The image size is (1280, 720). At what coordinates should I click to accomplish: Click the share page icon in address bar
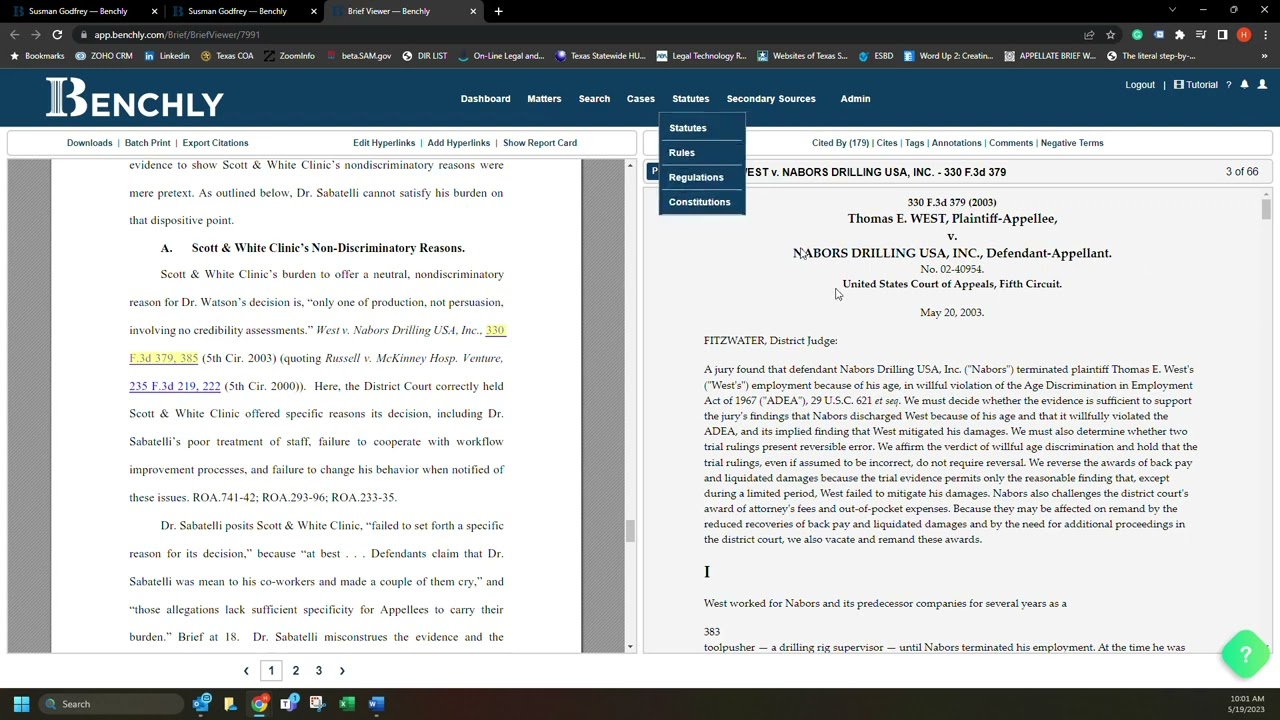[x=1089, y=35]
